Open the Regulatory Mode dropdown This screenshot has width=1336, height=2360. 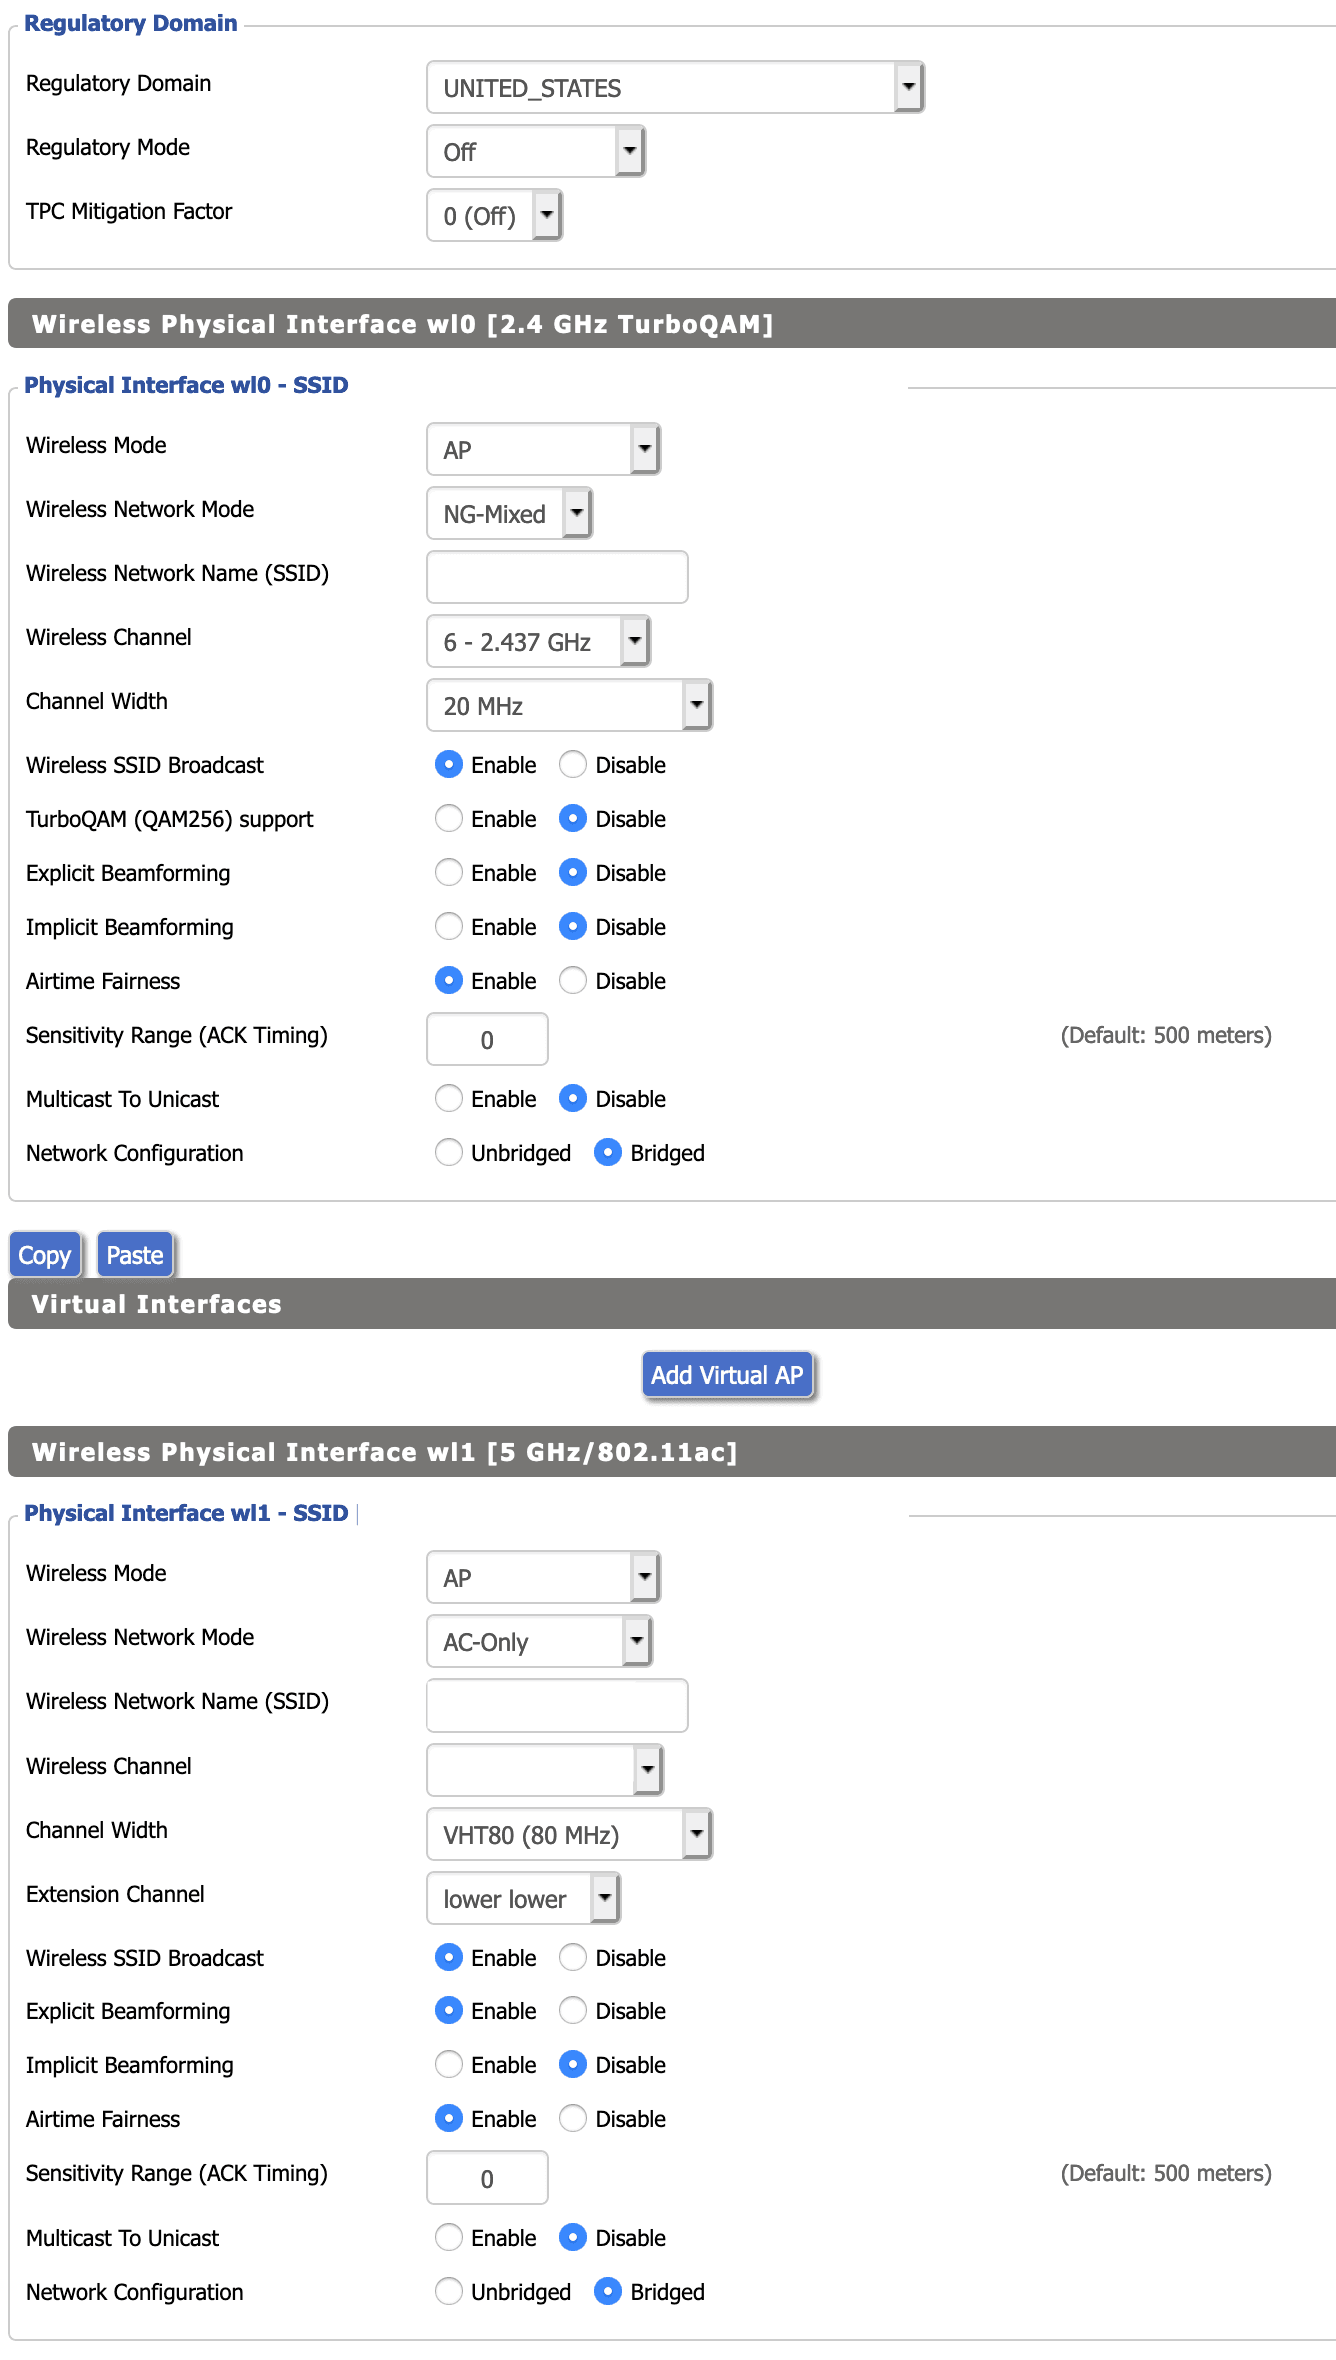[x=536, y=151]
